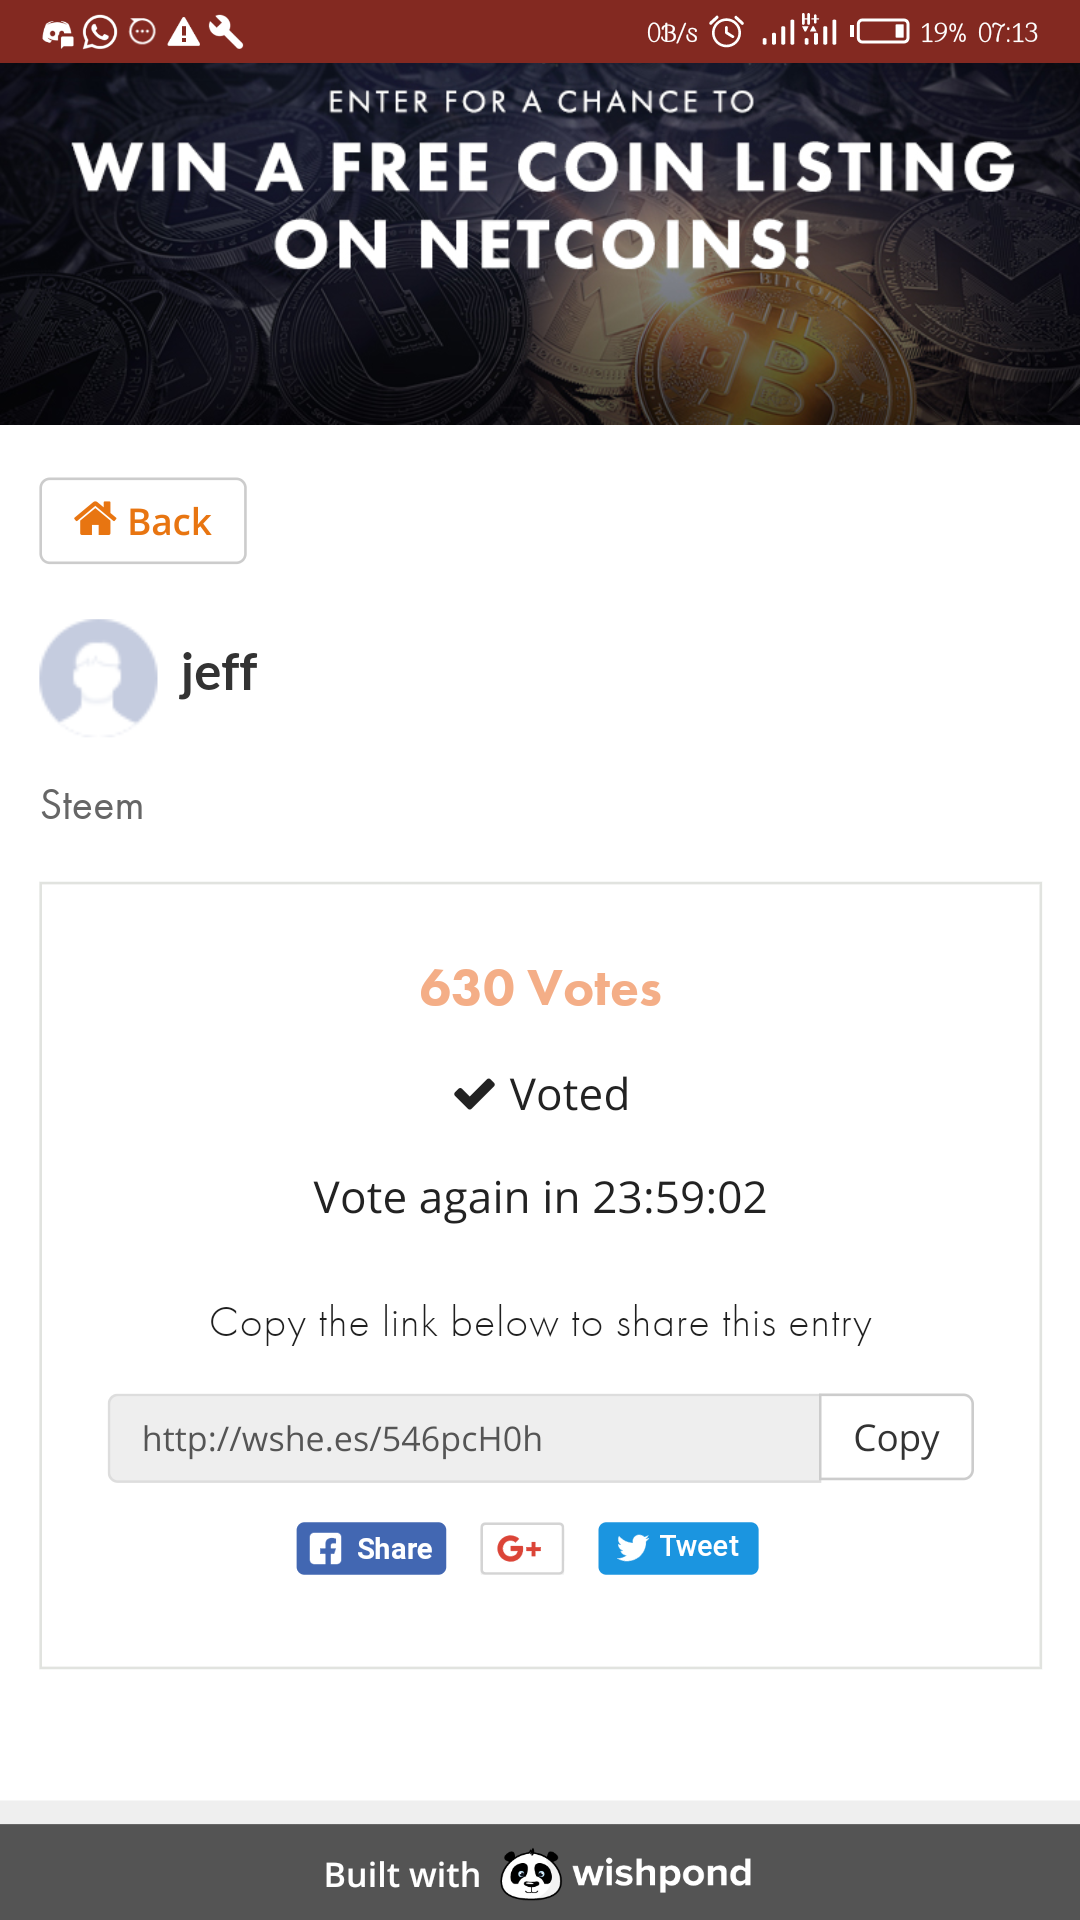The height and width of the screenshot is (1920, 1080).
Task: Tap the jeff entry name
Action: [218, 672]
